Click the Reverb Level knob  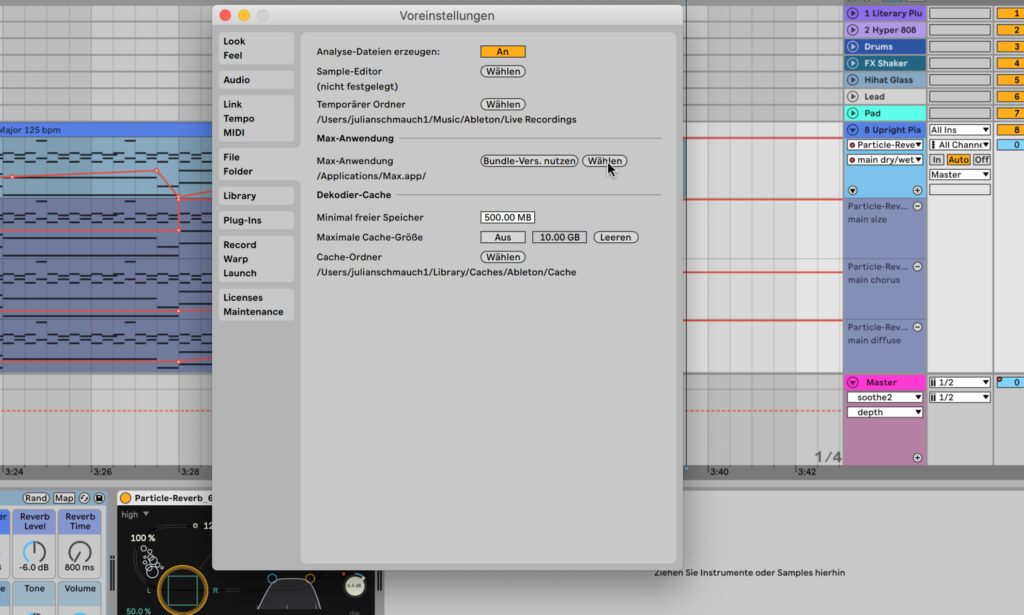pos(34,552)
